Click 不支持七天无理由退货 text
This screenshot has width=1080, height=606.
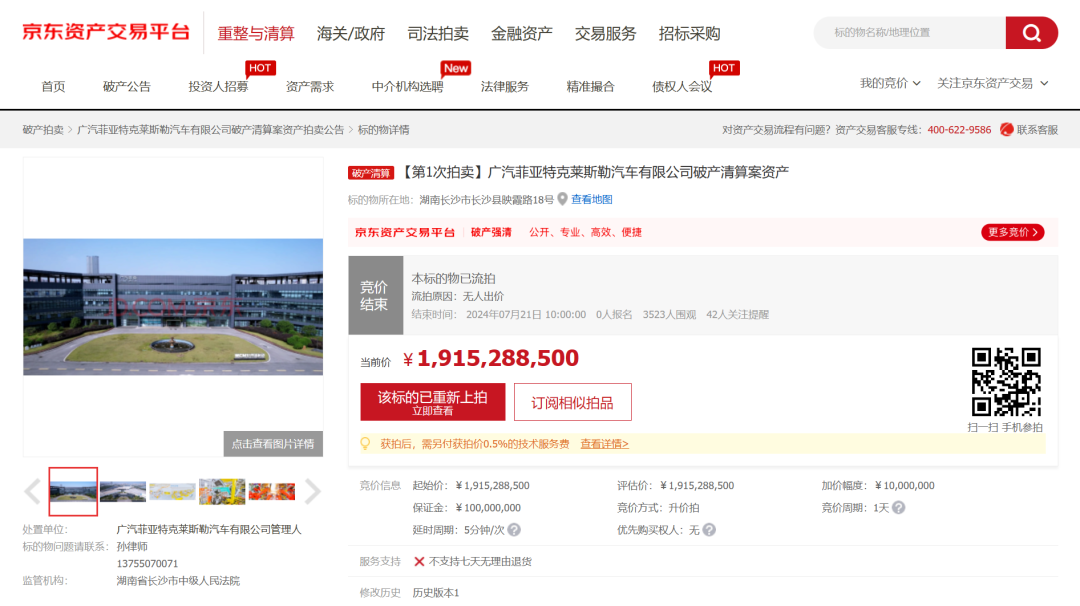480,561
